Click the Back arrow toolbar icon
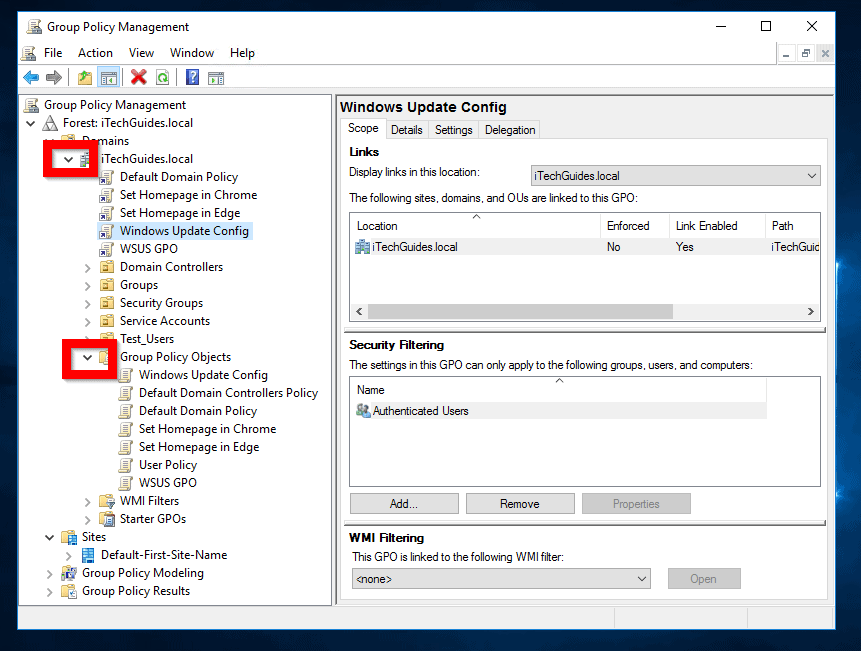 click(x=31, y=77)
